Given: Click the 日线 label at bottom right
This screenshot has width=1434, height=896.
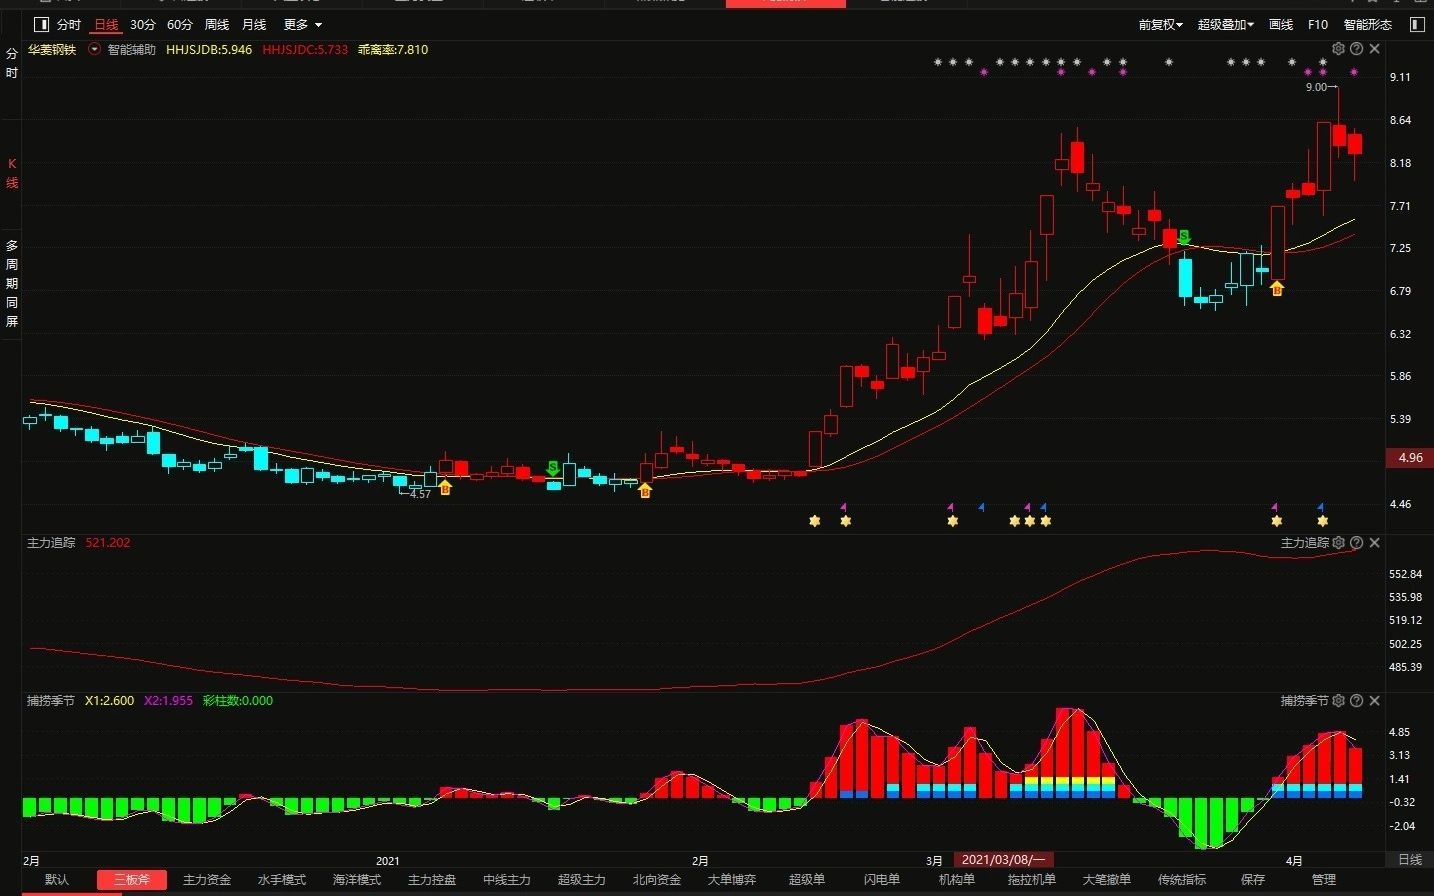Looking at the screenshot, I should [x=1410, y=860].
